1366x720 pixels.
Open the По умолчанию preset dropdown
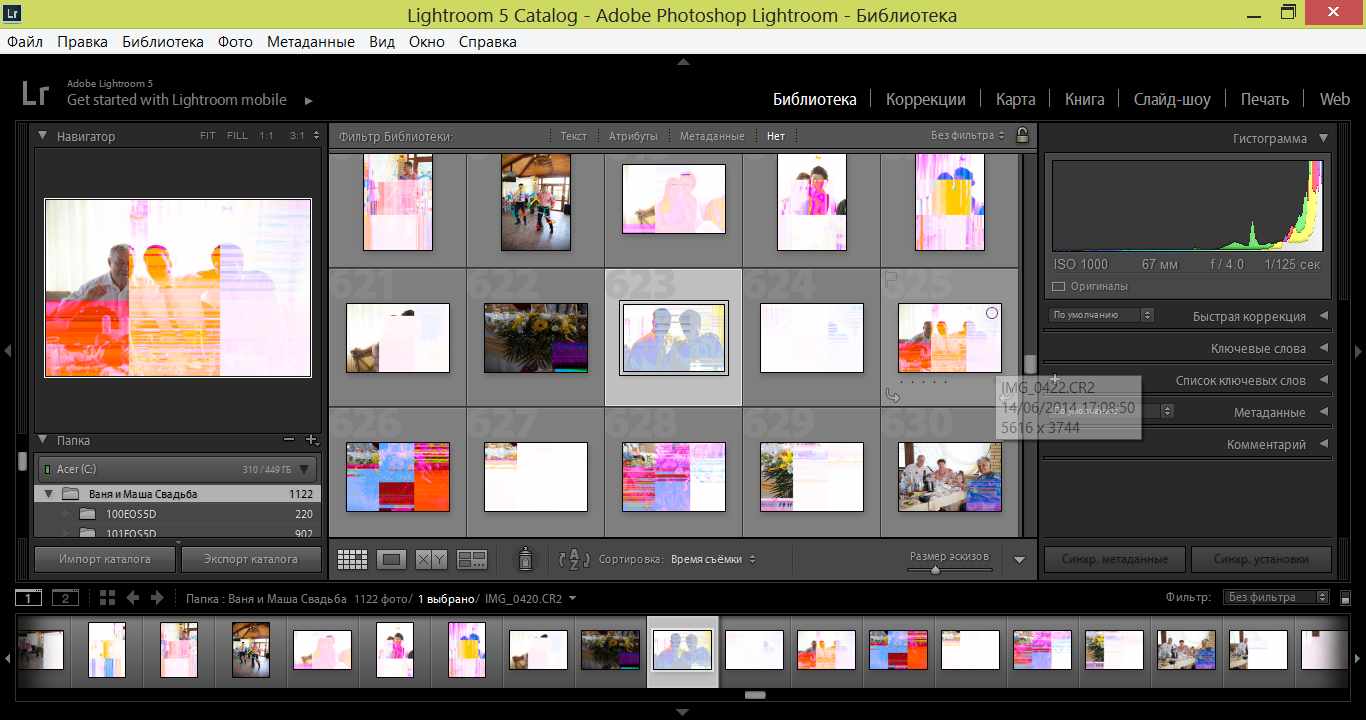click(x=1102, y=315)
